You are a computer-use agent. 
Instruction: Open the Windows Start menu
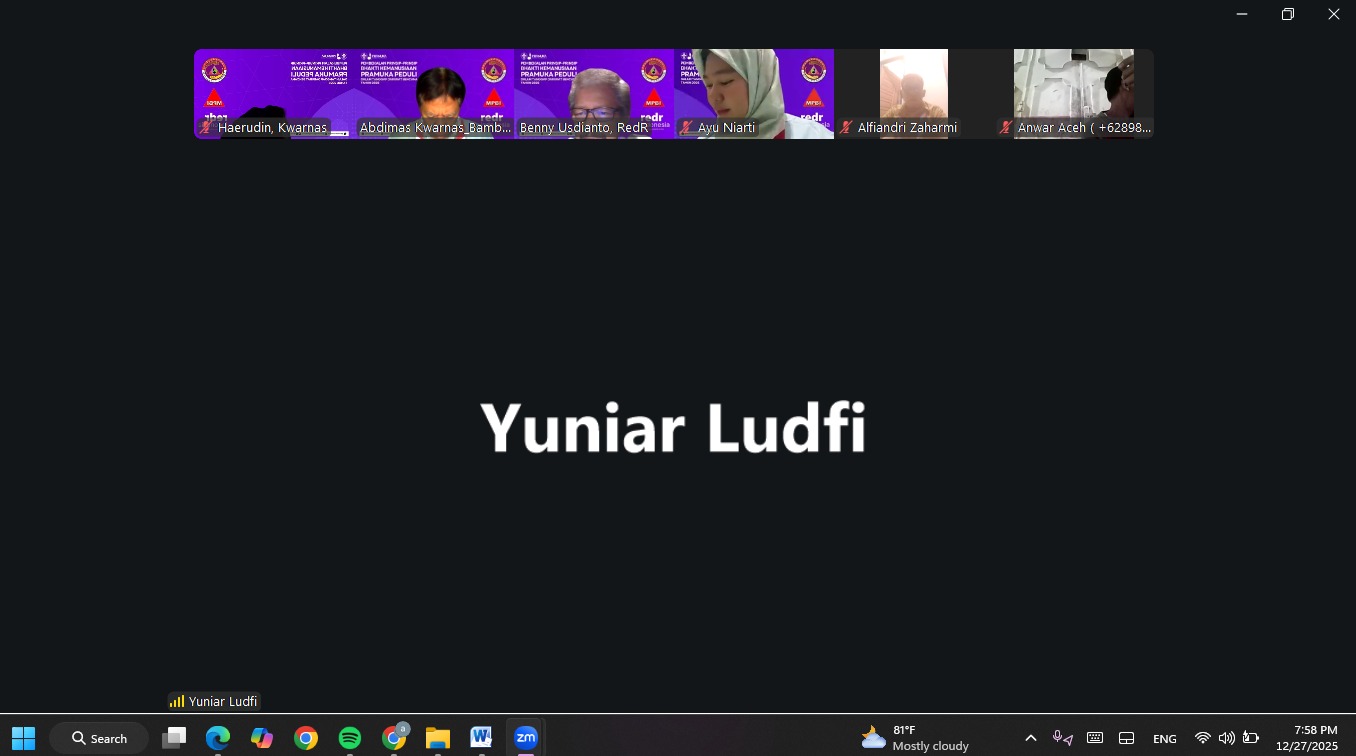(24, 738)
